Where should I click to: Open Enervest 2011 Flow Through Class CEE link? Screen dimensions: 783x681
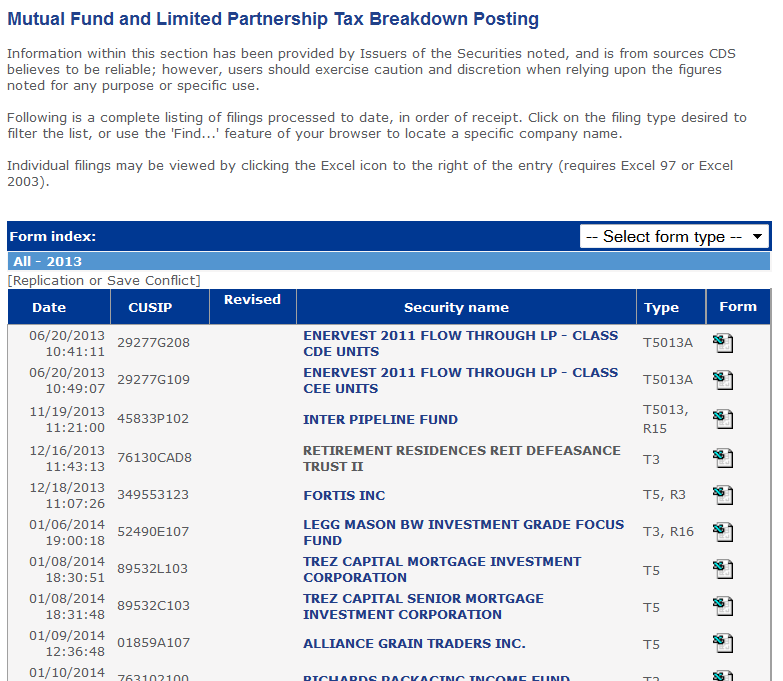(x=460, y=380)
